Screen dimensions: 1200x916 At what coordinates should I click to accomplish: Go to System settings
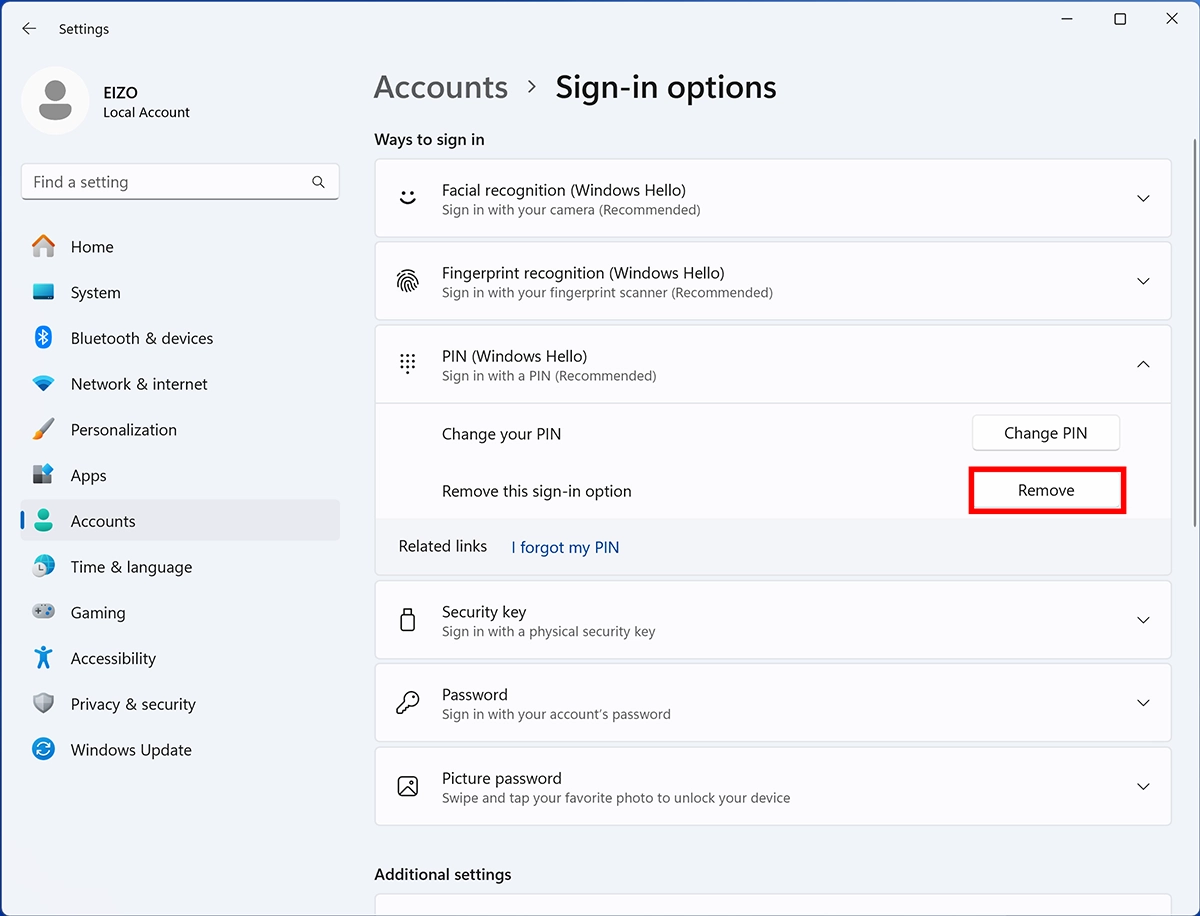(180, 293)
